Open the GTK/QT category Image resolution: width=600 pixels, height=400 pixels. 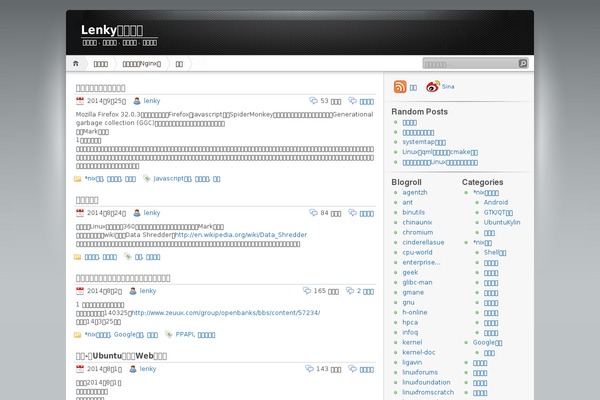pyautogui.click(x=498, y=212)
